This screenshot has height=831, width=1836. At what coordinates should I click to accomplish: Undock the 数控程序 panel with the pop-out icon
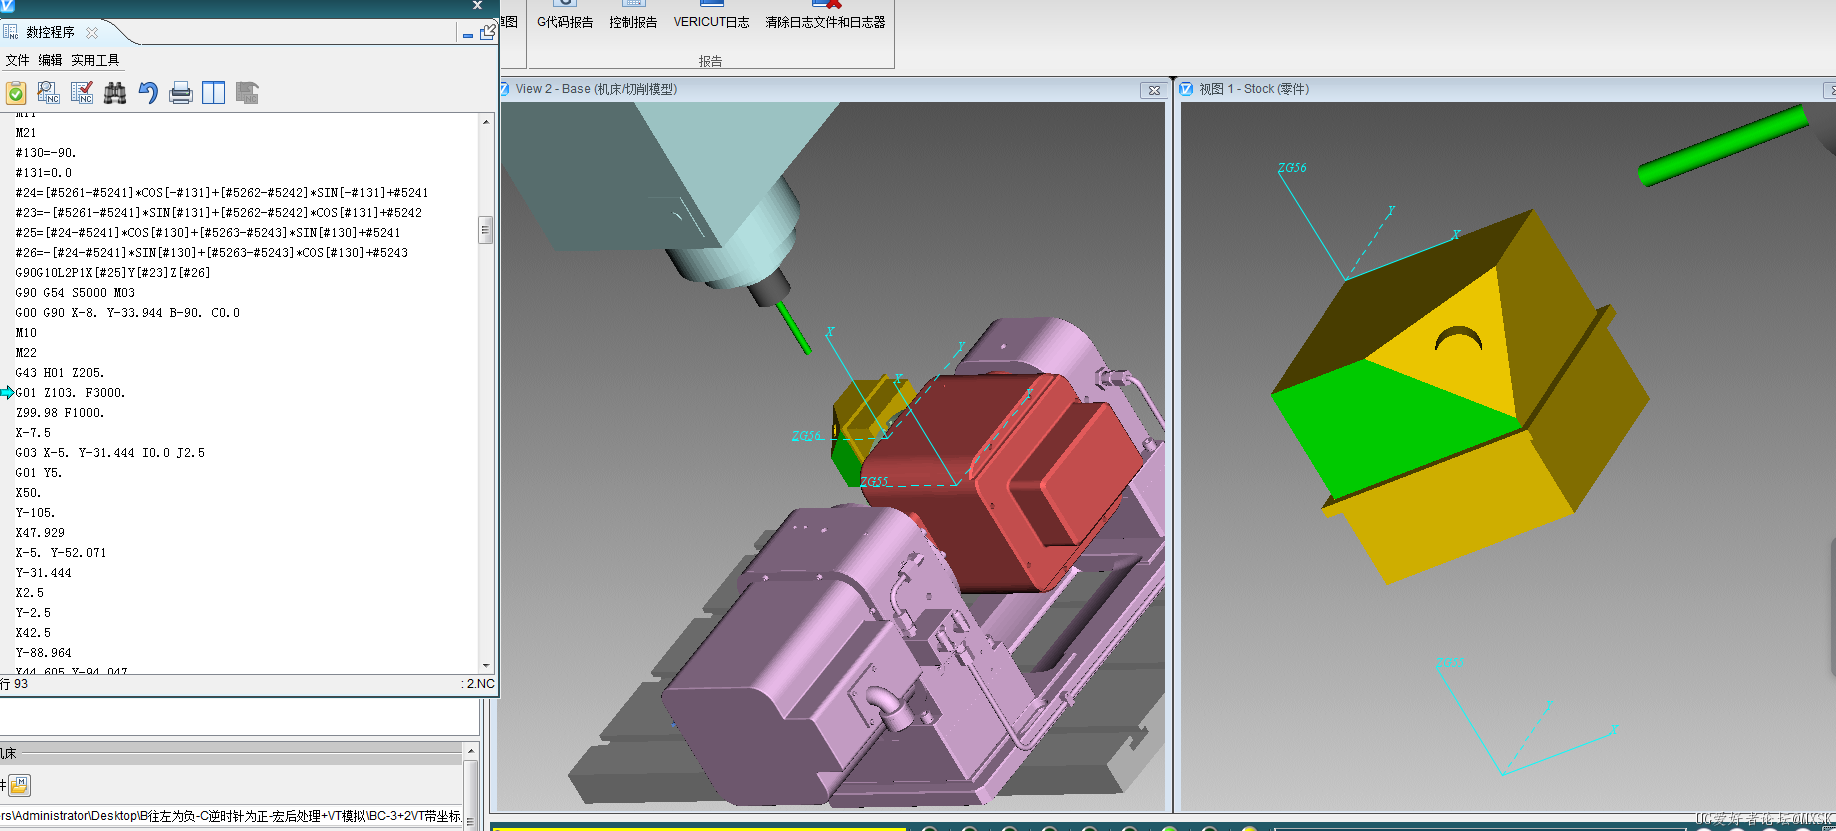click(487, 32)
